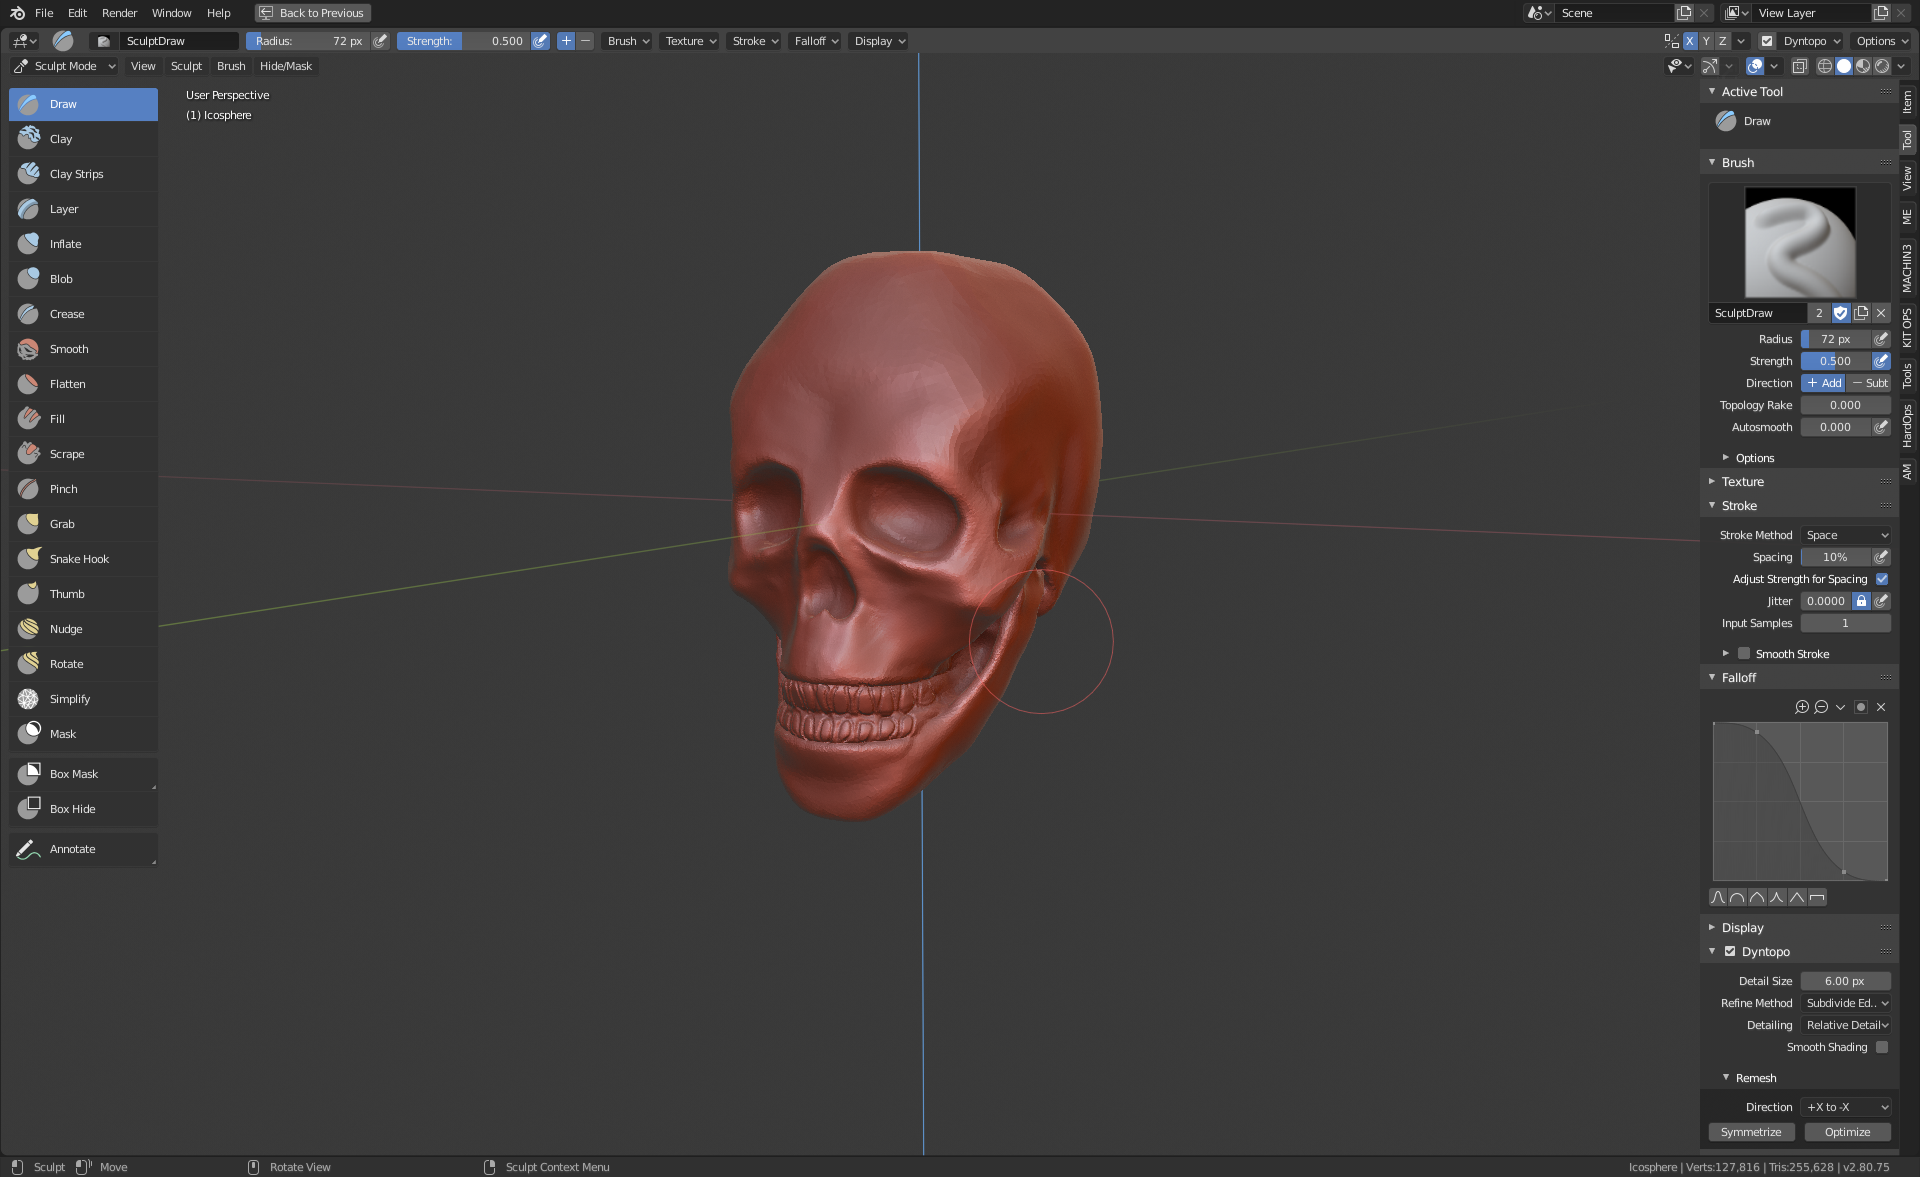The width and height of the screenshot is (1920, 1177).
Task: Choose the Simplify brush
Action: pyautogui.click(x=70, y=699)
